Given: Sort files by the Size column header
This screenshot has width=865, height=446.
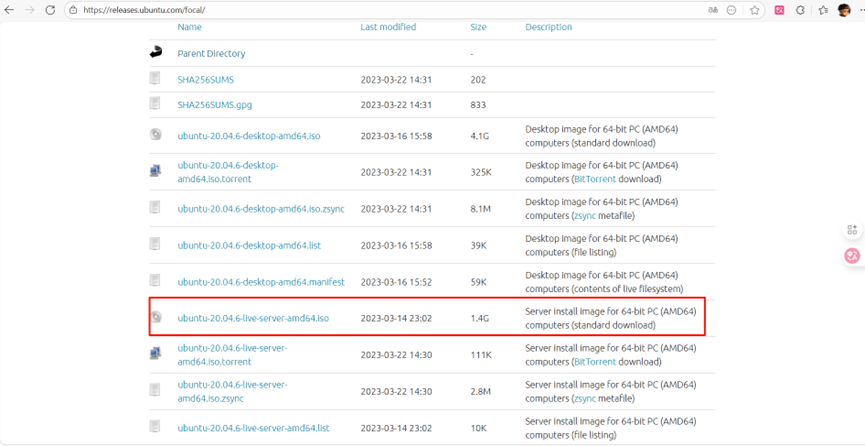Looking at the screenshot, I should tap(478, 27).
